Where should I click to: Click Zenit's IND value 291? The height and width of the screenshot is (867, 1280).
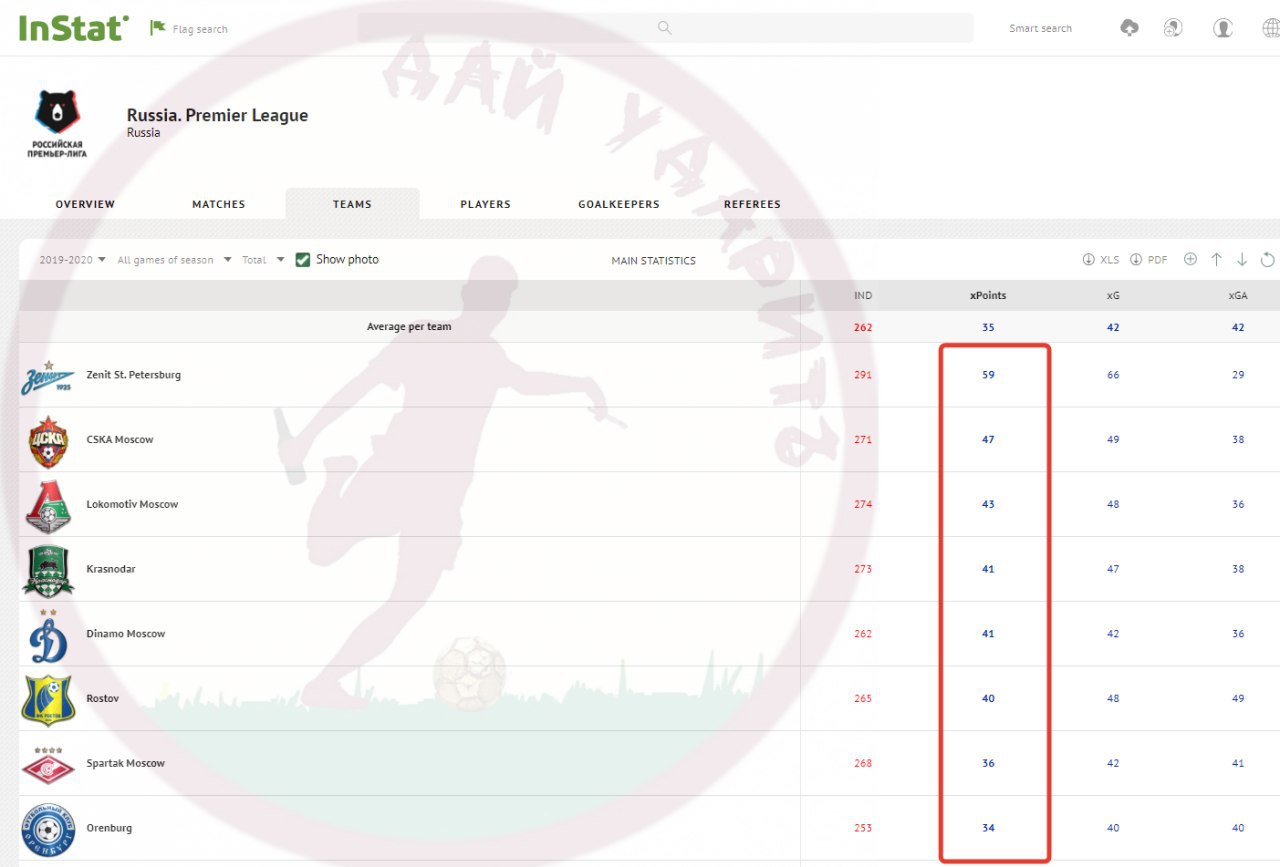863,375
